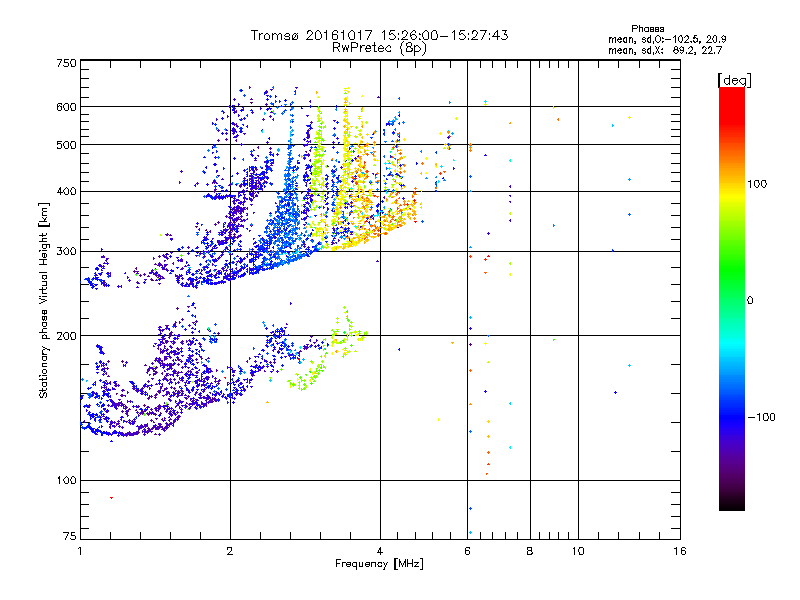Screen dimensions: 800x600
Task: Click the "Frequency [MHz]" axis label
Action: 379,564
